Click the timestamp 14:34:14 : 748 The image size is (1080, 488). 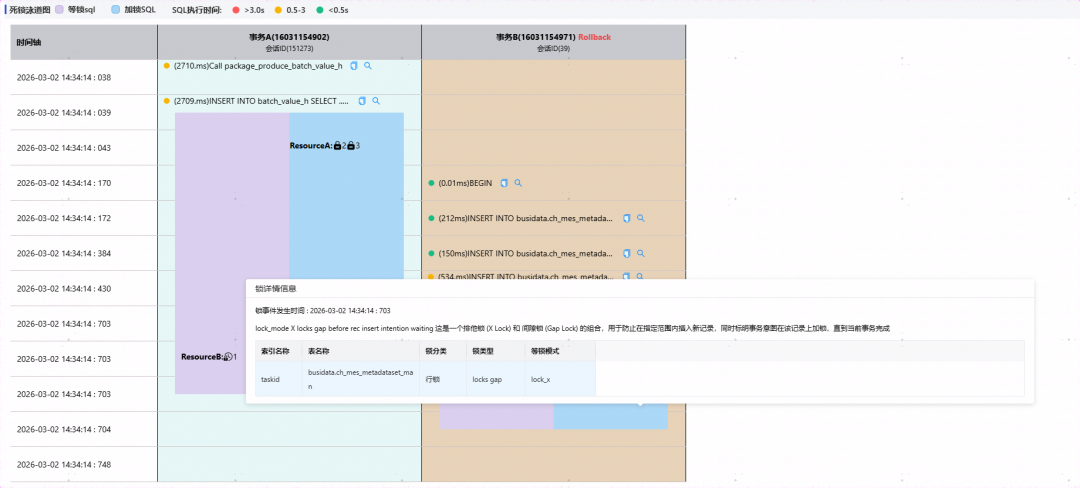[x=64, y=465]
